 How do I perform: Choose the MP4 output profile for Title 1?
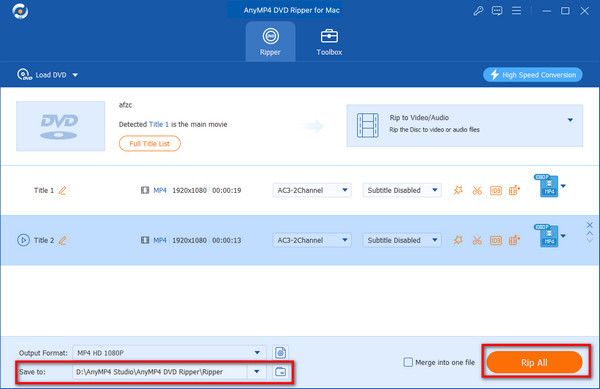[546, 186]
